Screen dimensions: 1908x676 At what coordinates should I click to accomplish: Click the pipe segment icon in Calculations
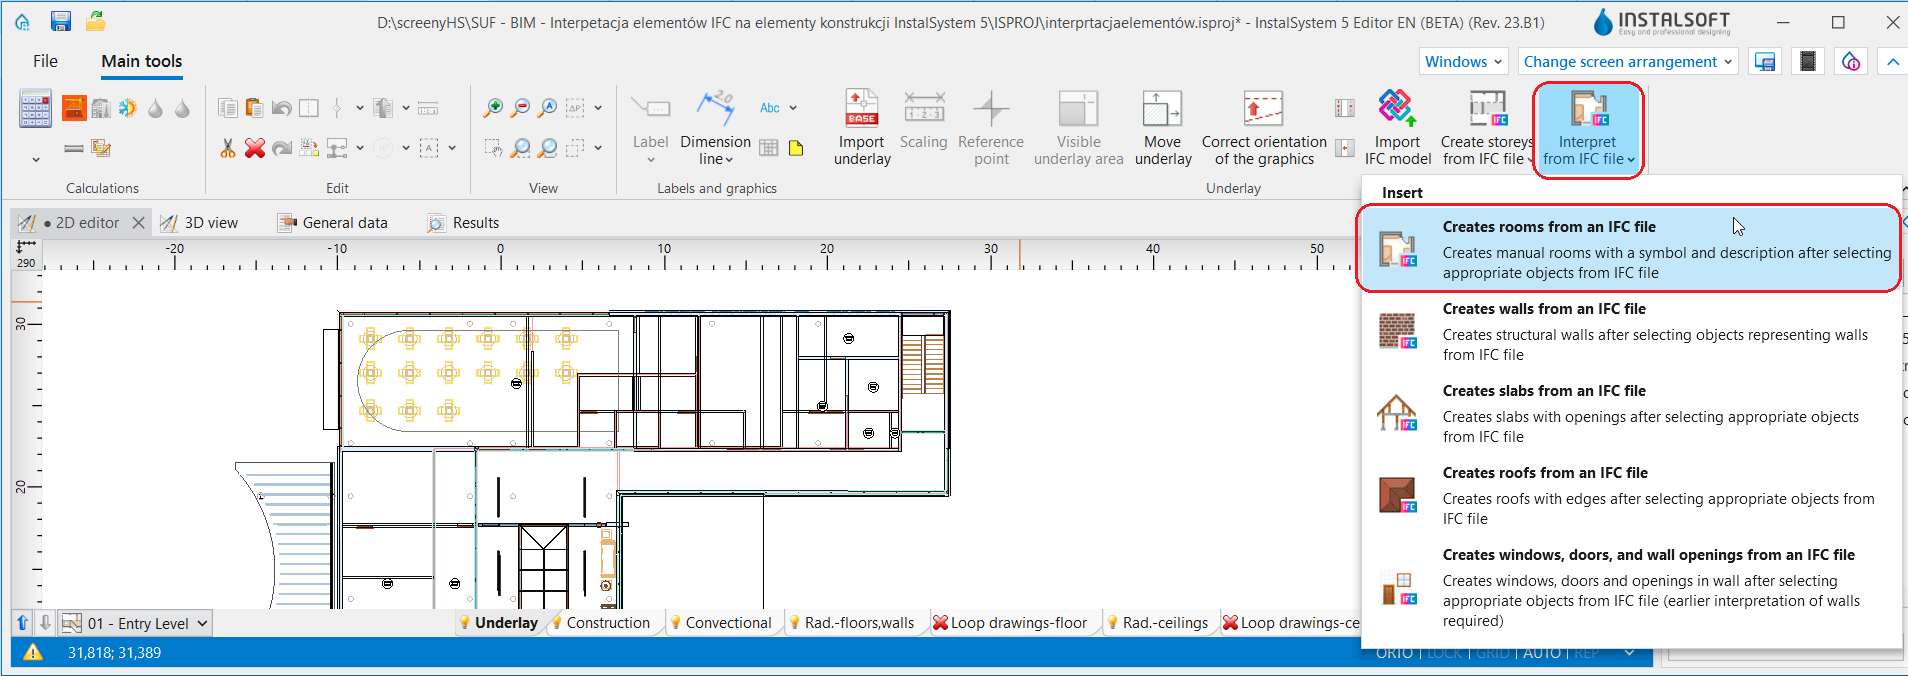click(x=74, y=148)
